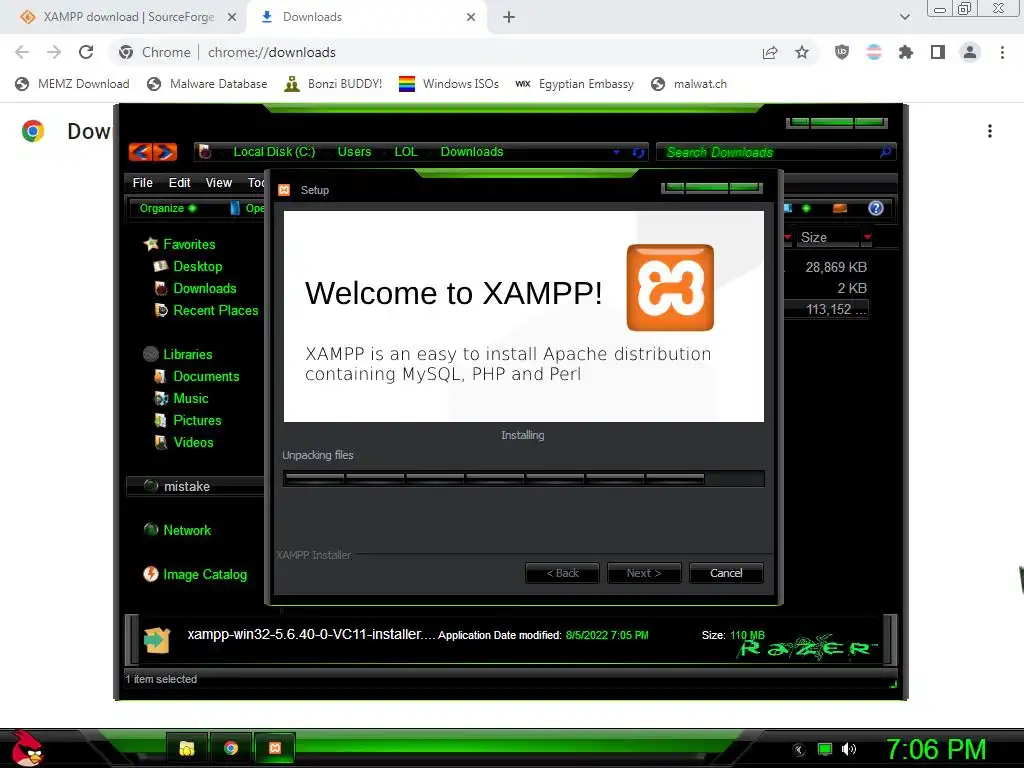
Task: Click the share page icon in address bar
Action: coord(770,52)
